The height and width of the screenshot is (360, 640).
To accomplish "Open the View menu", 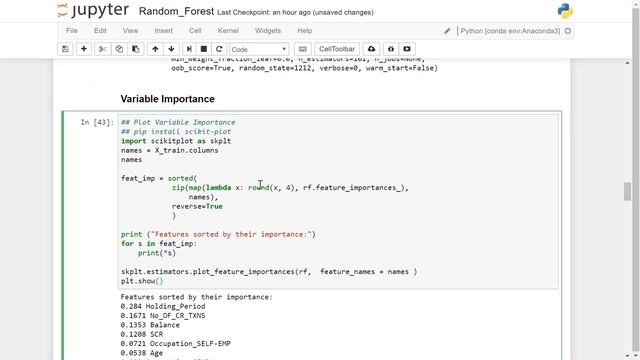I will 130,31.
